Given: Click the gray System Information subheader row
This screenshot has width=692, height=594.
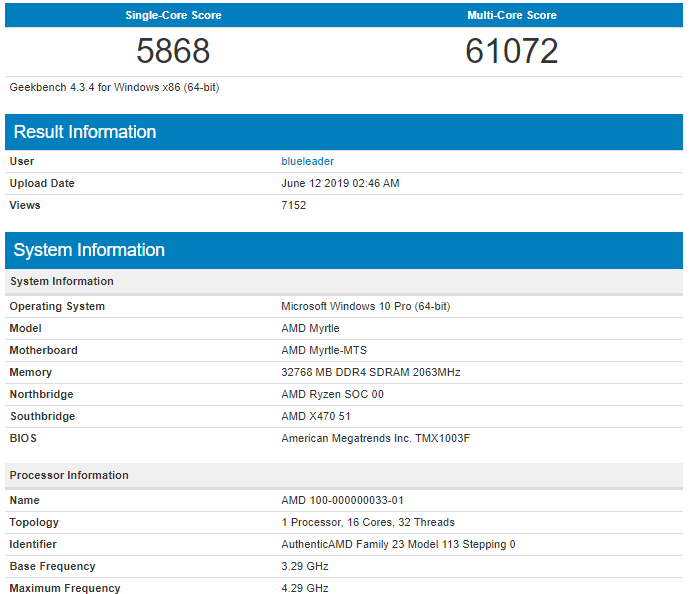Looking at the screenshot, I should (x=344, y=282).
